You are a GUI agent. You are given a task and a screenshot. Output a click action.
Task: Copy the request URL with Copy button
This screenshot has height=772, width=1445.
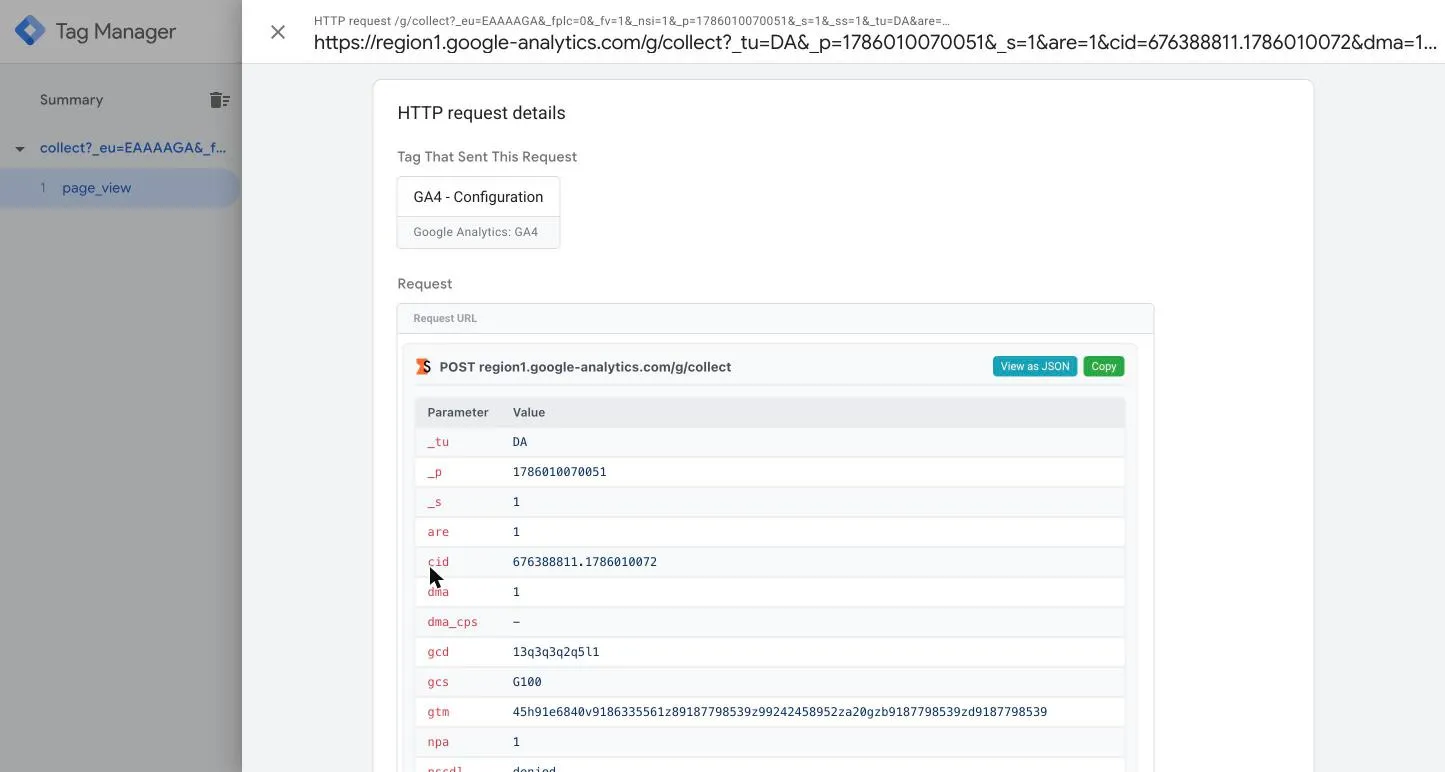coord(1104,366)
